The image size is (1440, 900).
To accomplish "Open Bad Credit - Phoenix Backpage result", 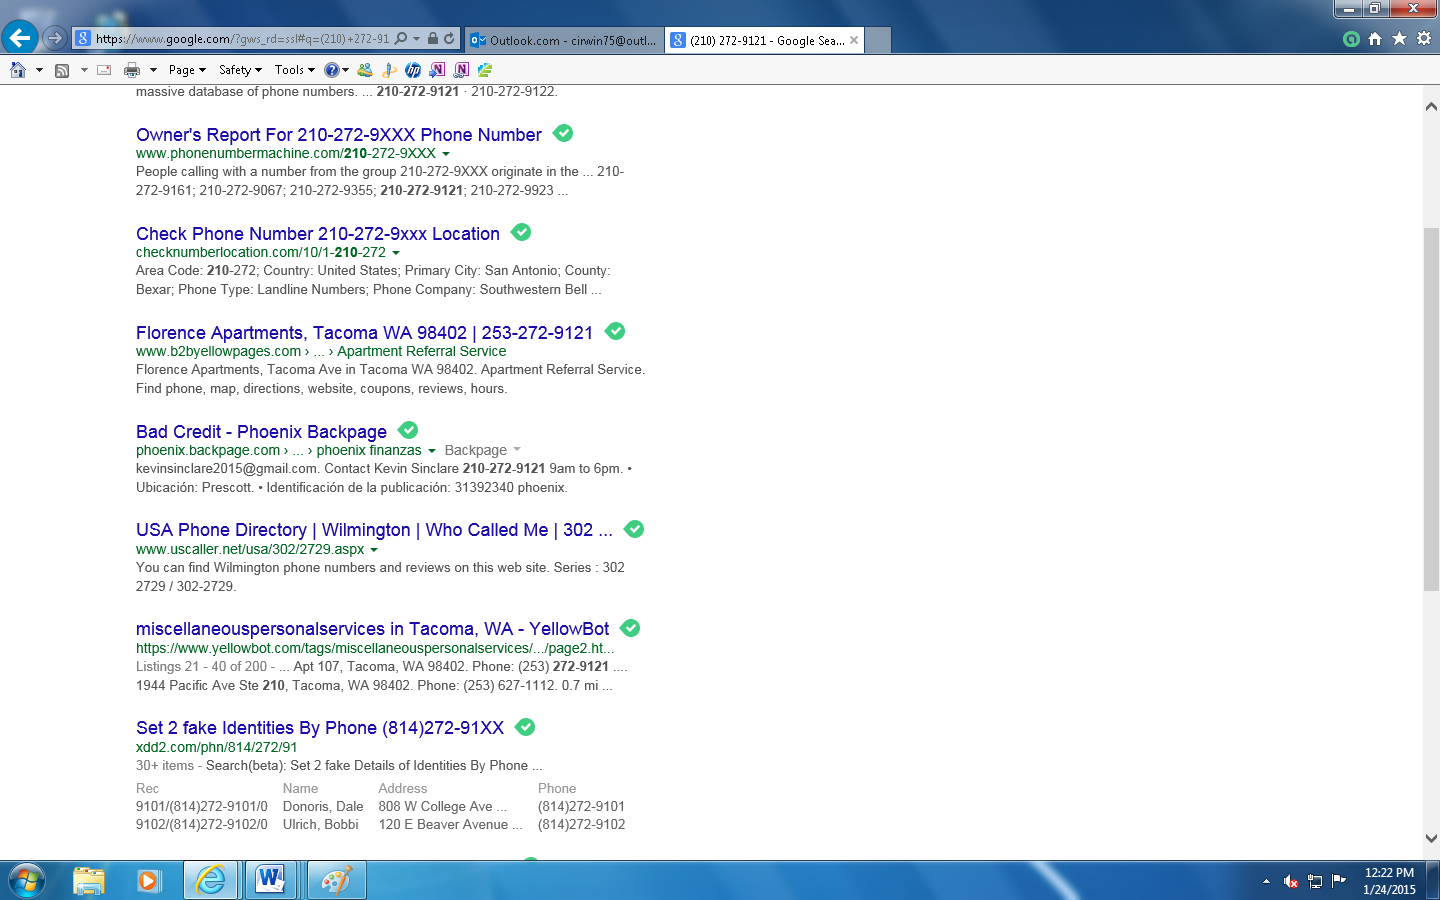I will point(261,432).
